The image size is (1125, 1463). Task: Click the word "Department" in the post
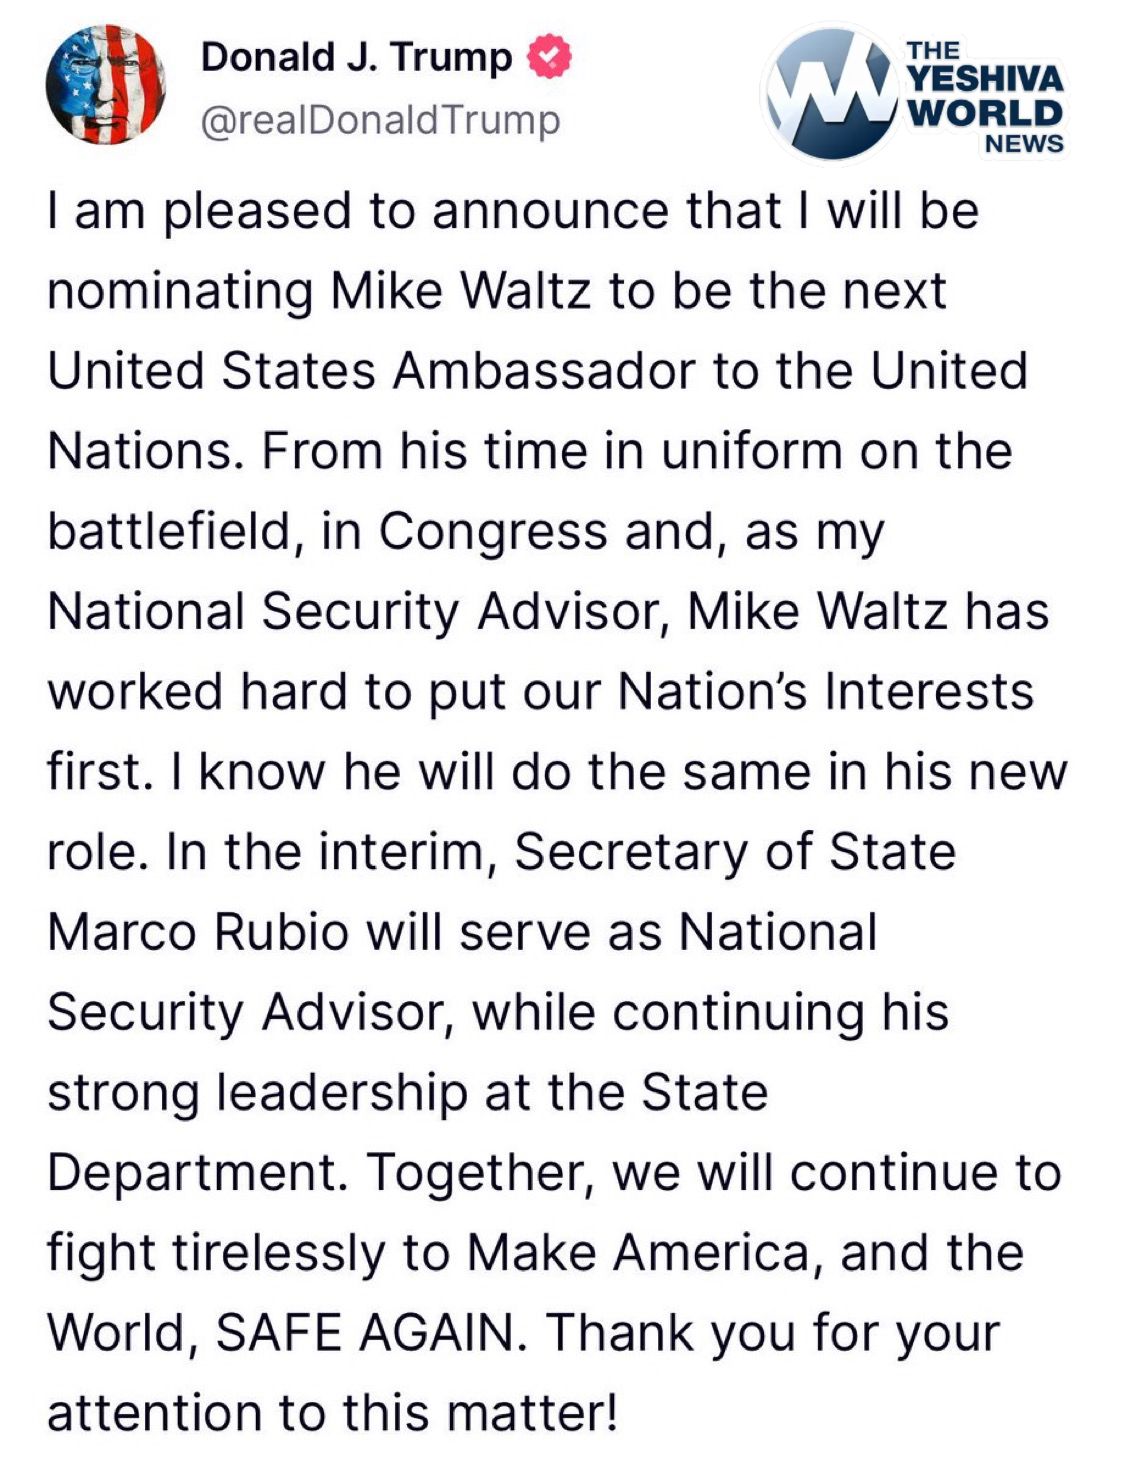coord(192,1173)
